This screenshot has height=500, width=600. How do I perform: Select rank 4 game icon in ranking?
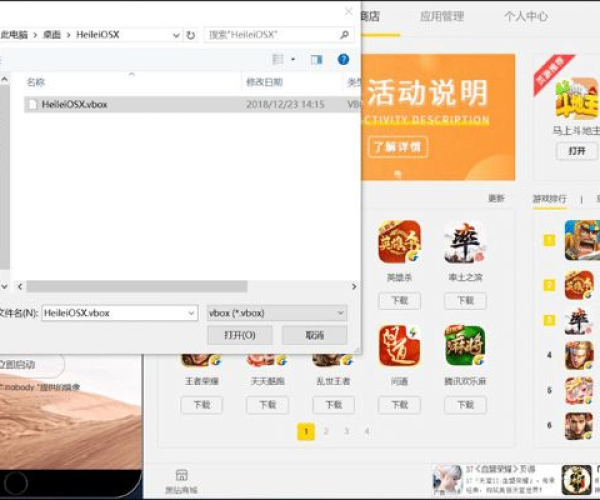(579, 355)
